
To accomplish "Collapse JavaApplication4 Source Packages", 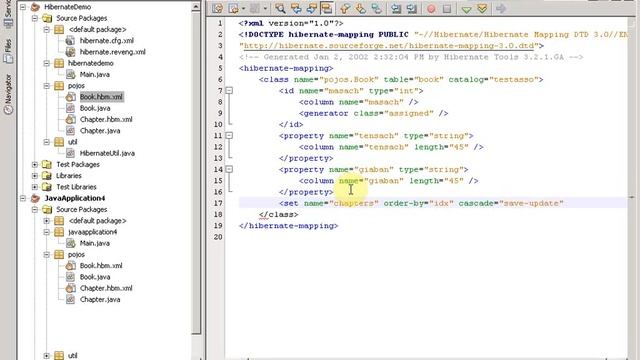I will click(x=35, y=209).
